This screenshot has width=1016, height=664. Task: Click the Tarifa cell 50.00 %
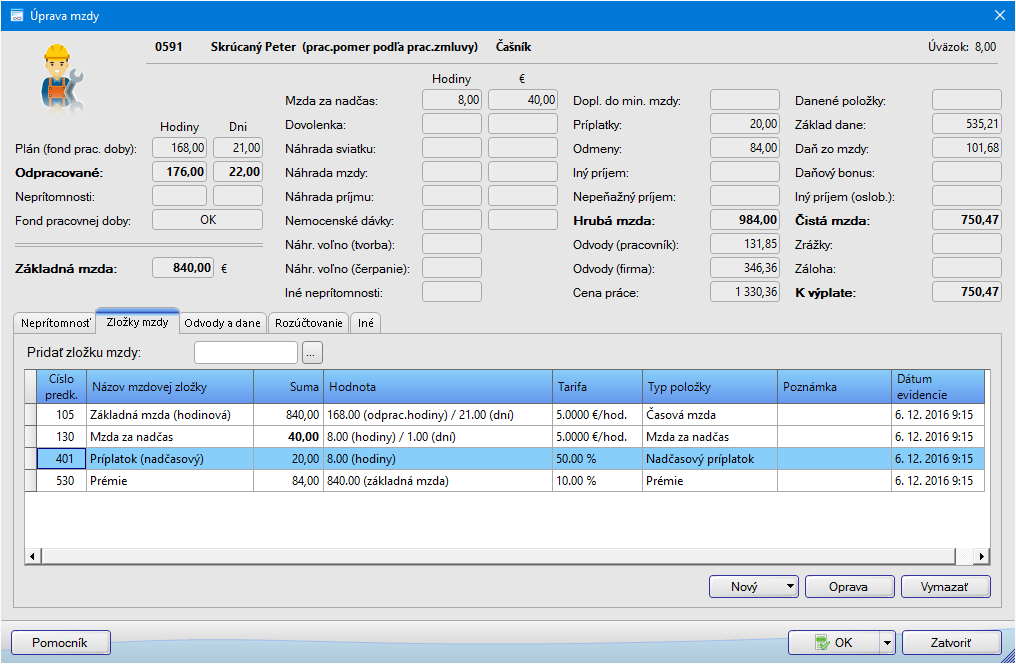597,459
